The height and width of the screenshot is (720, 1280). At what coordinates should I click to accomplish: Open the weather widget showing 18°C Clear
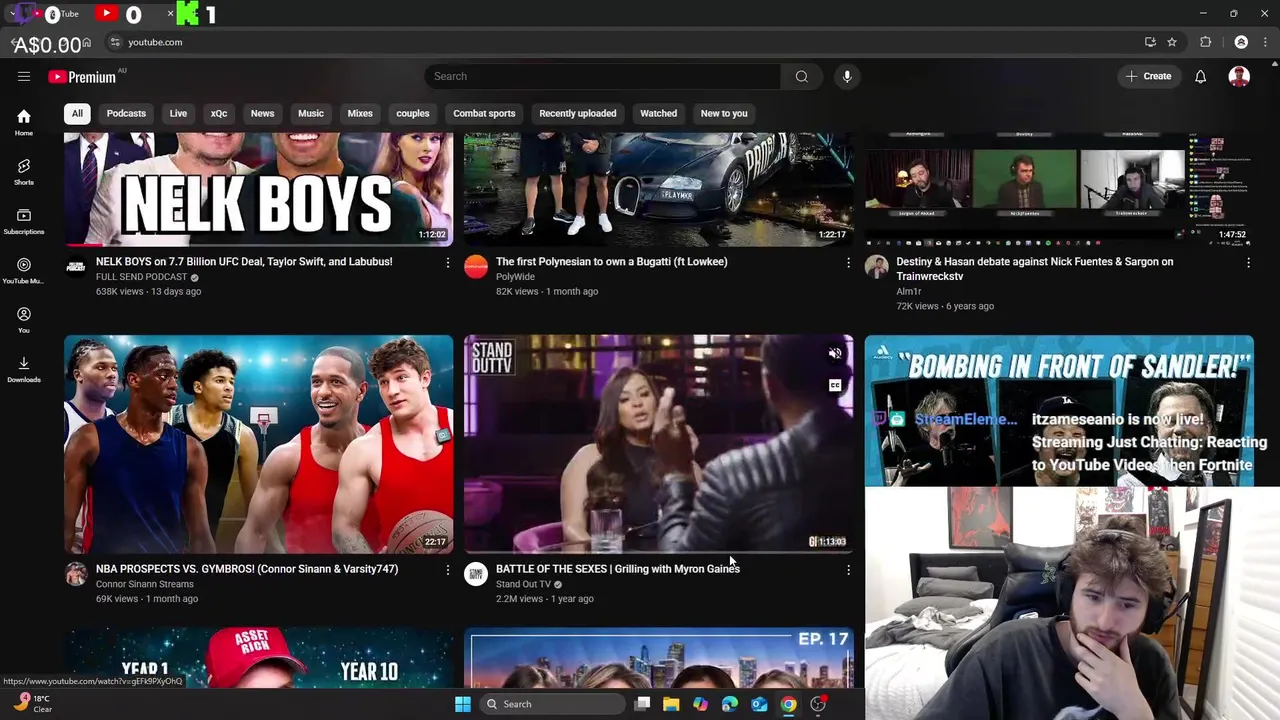coord(32,704)
